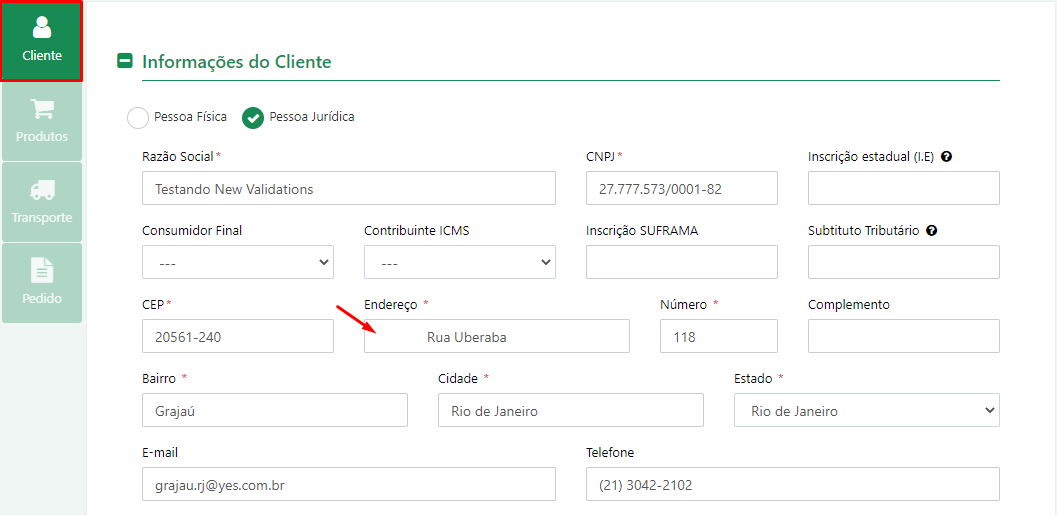
Task: Click the Inscrição SUFRAMA input field
Action: coord(682,262)
